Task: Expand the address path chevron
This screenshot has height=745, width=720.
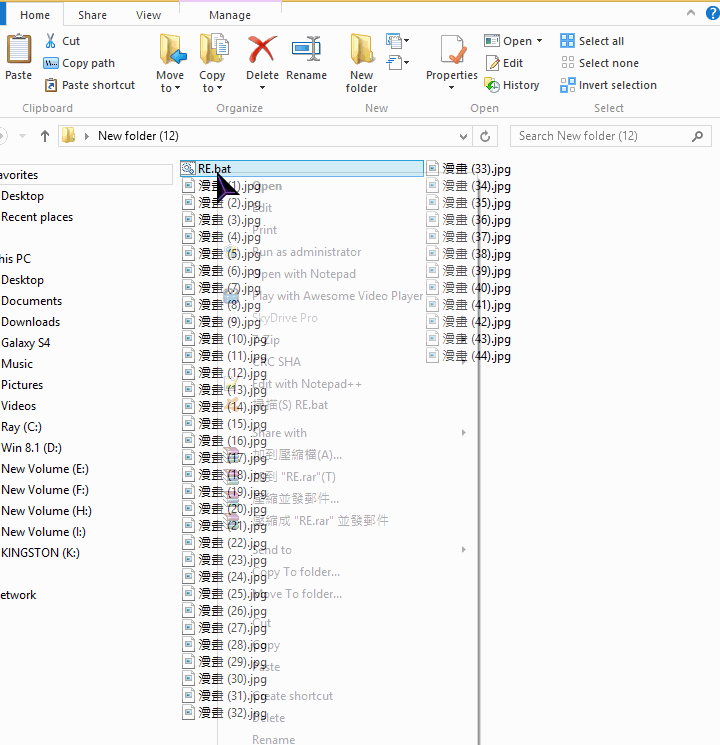Action: click(x=86, y=136)
